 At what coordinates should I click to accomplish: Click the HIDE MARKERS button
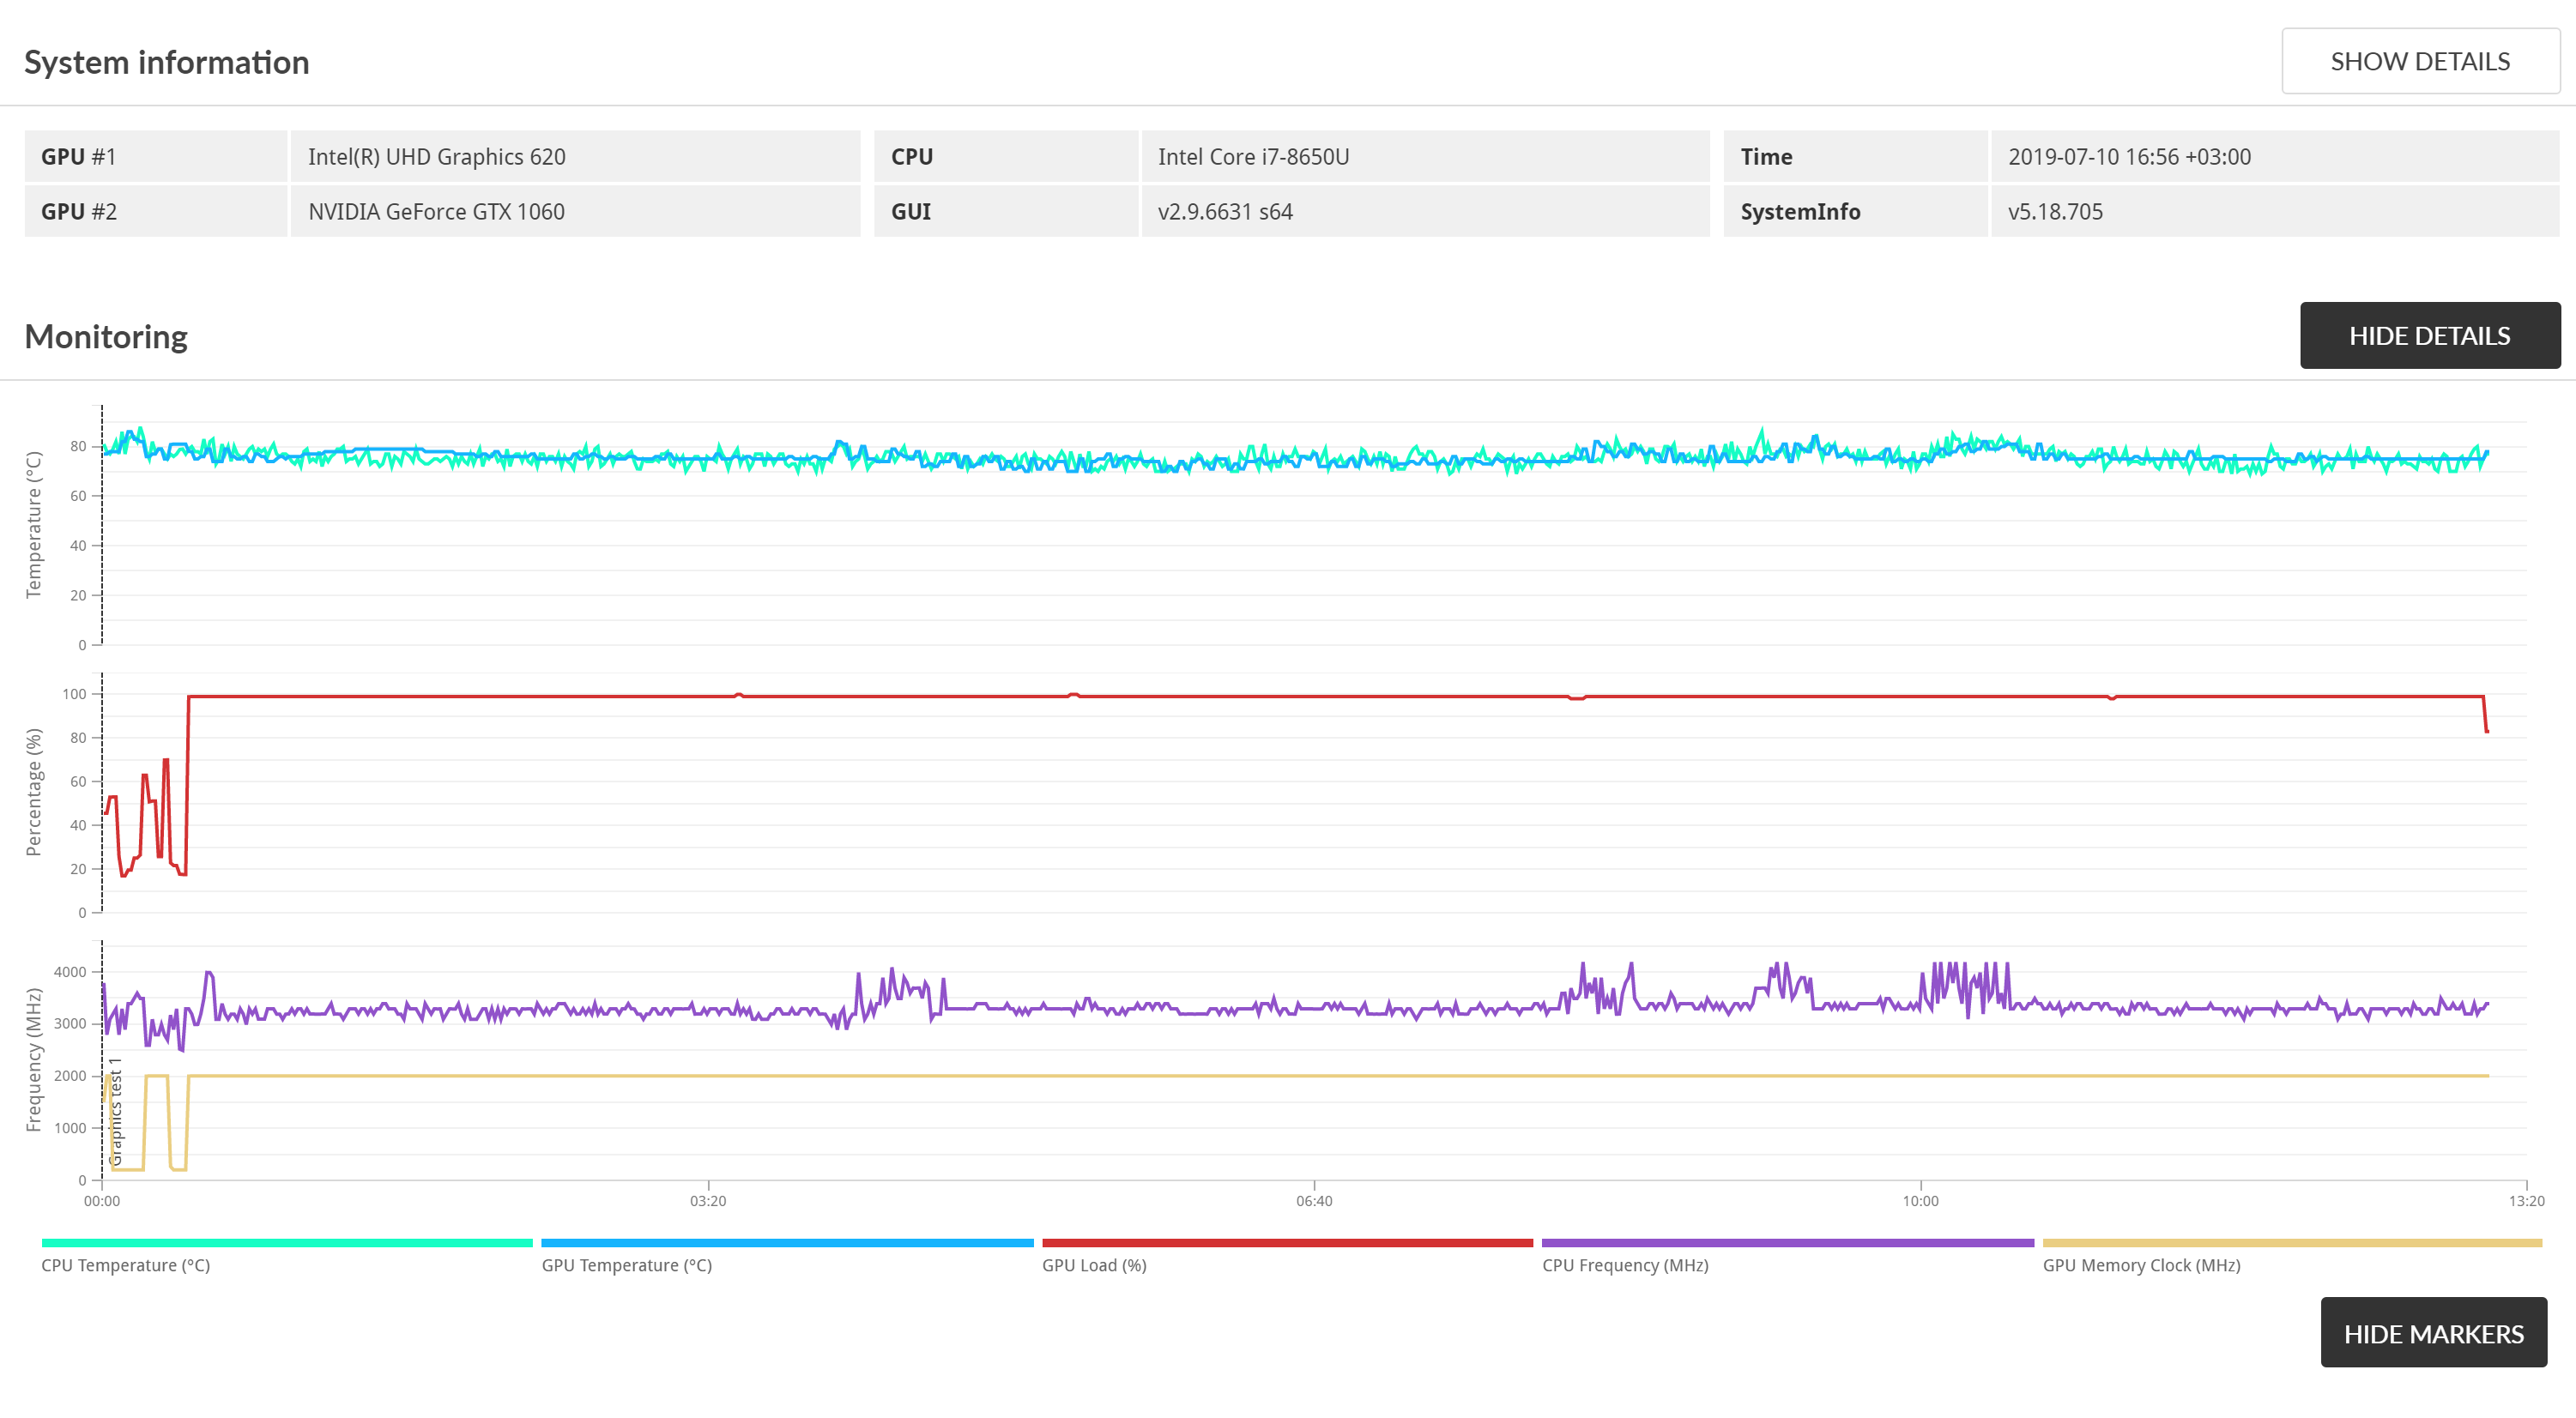pyautogui.click(x=2433, y=1333)
